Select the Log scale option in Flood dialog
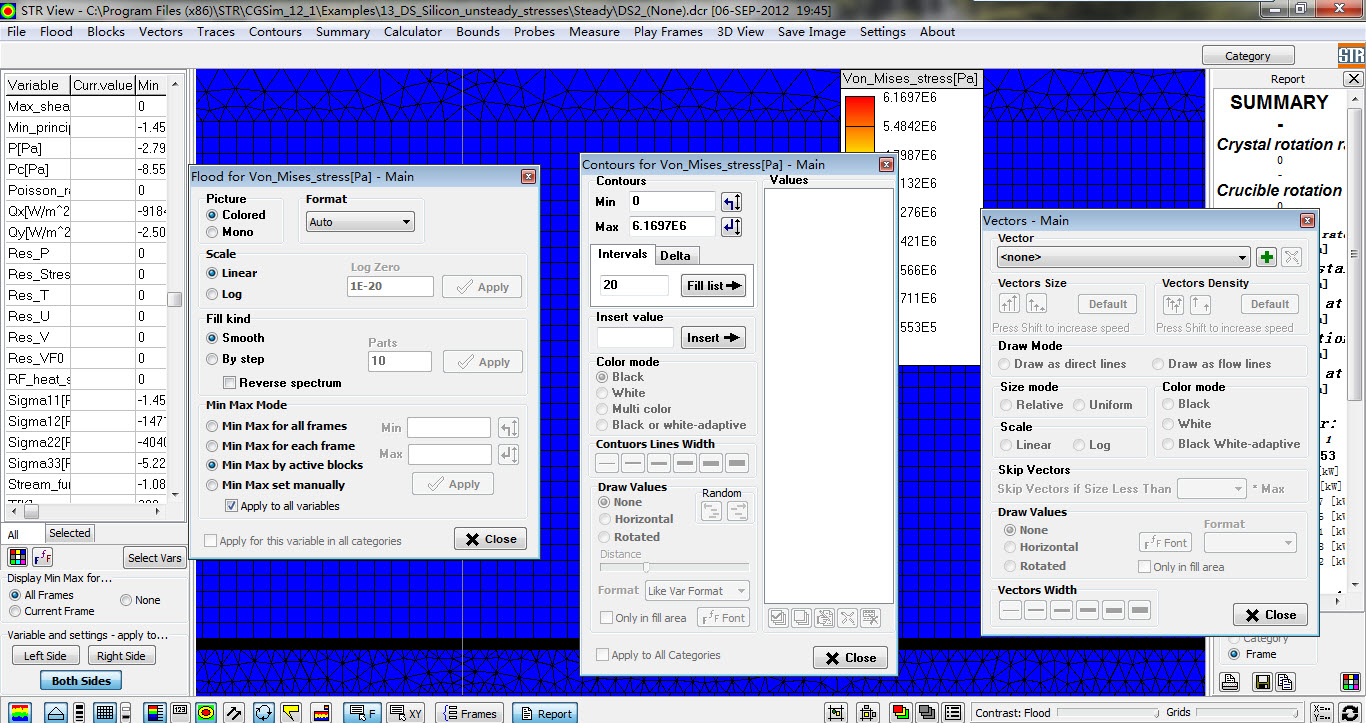 click(x=212, y=294)
